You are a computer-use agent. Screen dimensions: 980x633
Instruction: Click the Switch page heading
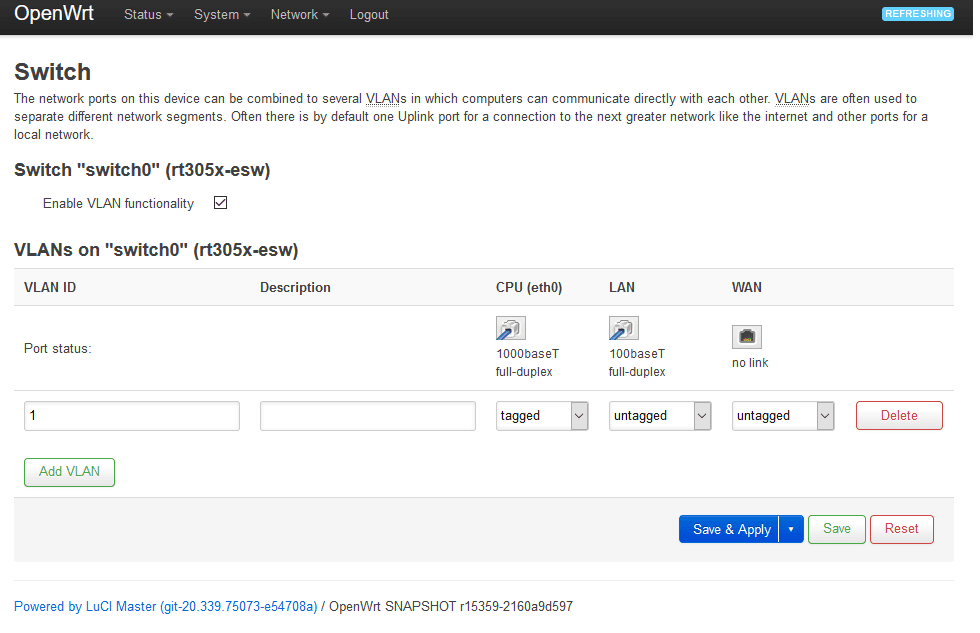[x=52, y=72]
